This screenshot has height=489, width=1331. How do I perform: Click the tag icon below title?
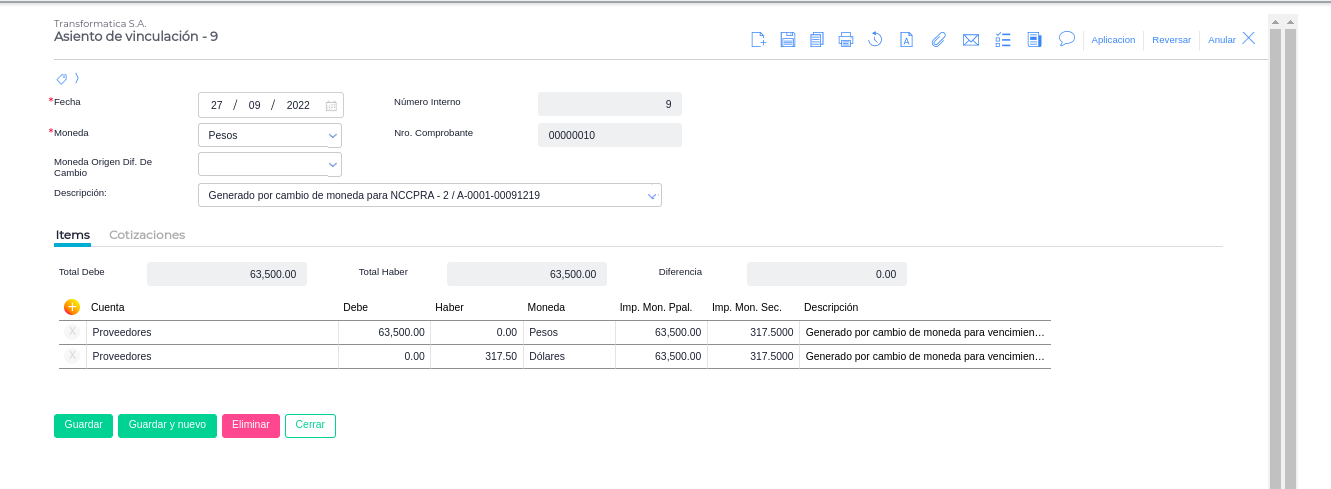(62, 78)
